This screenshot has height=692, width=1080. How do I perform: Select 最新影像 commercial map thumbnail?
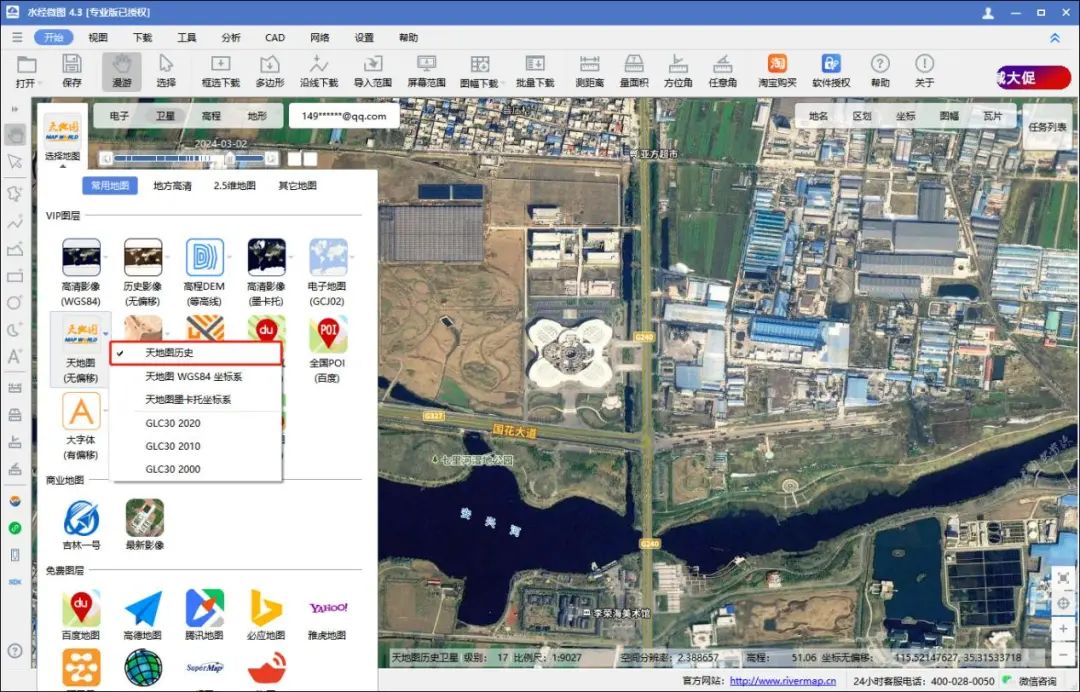(x=145, y=518)
